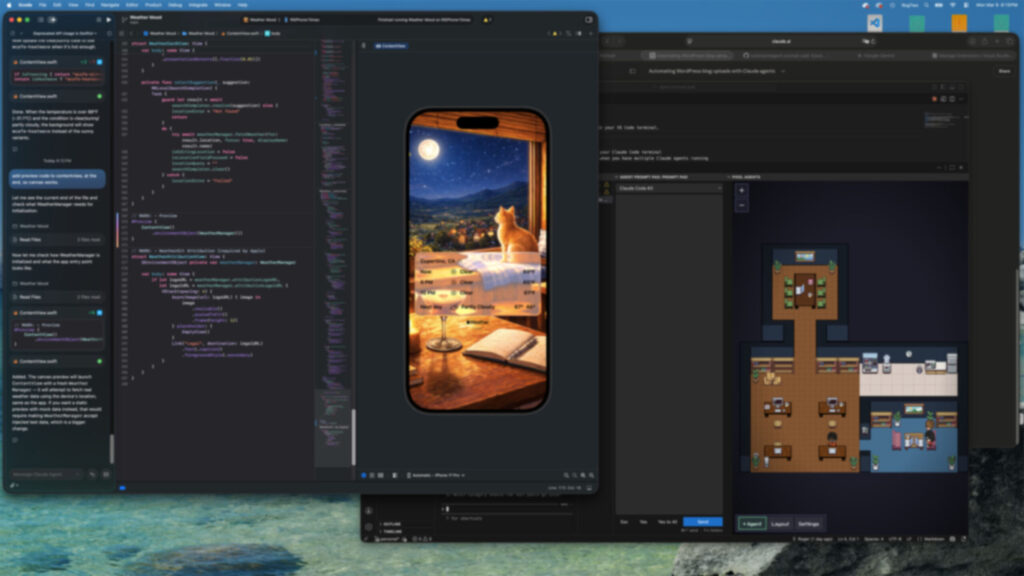Click the blue Send button in the prompt pad
This screenshot has height=576, width=1024.
702,521
